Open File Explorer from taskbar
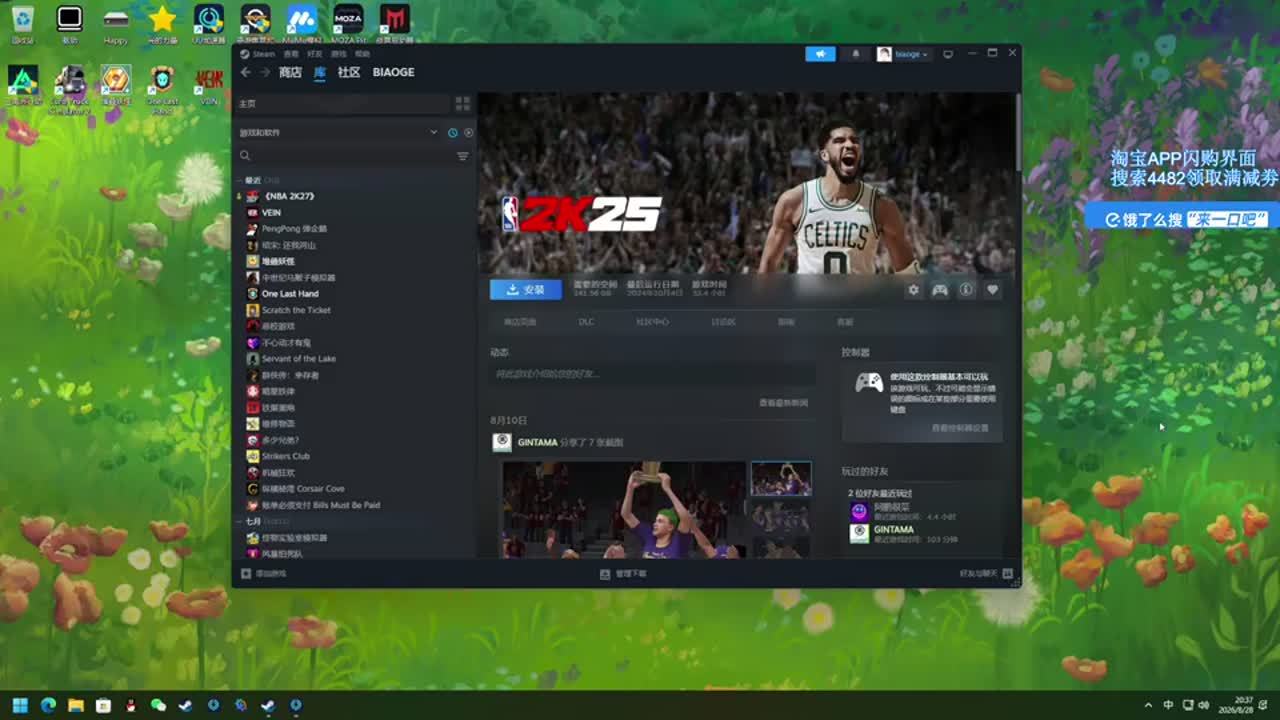Screen dimensions: 1280x720 coord(75,705)
